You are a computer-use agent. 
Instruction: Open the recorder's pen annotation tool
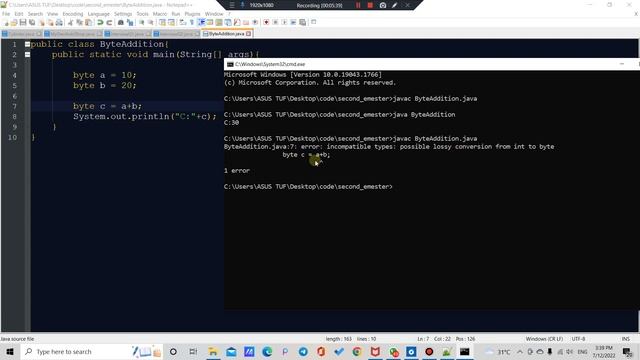click(395, 5)
